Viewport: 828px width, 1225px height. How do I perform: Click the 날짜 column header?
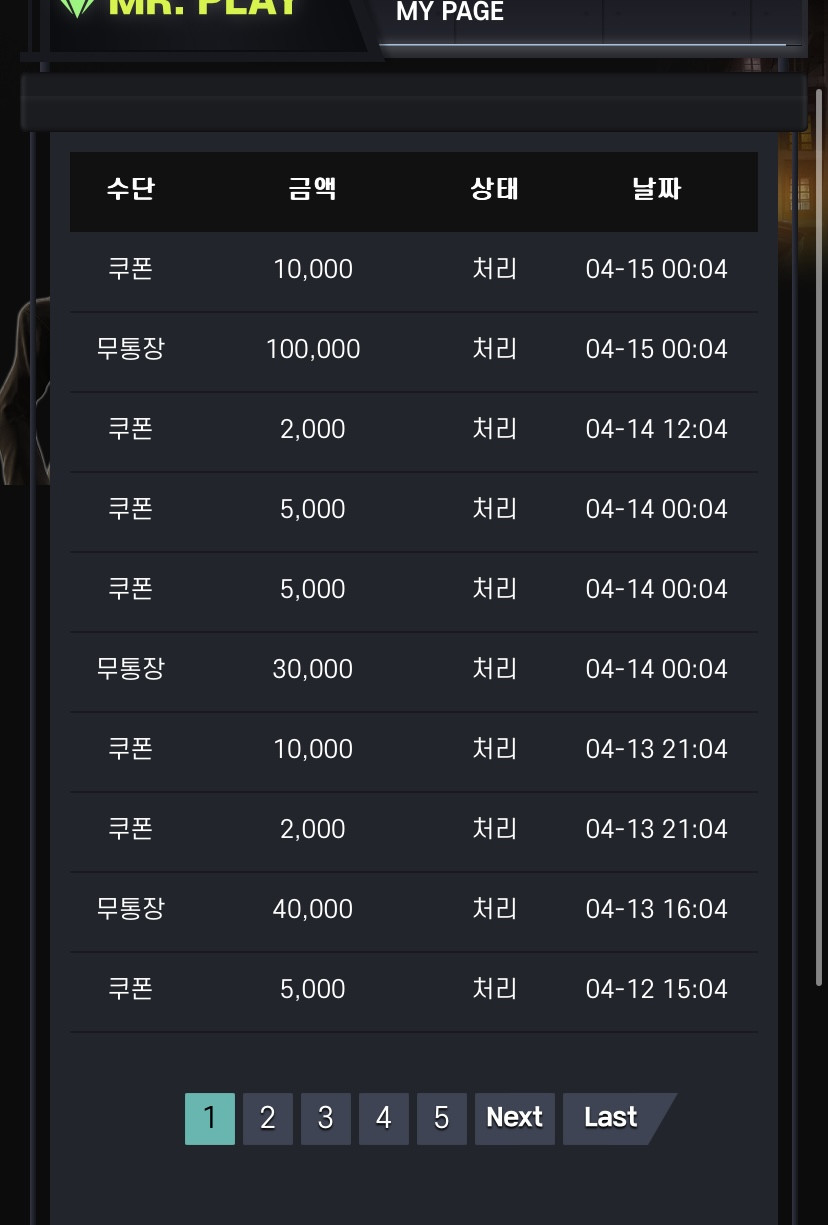657,189
